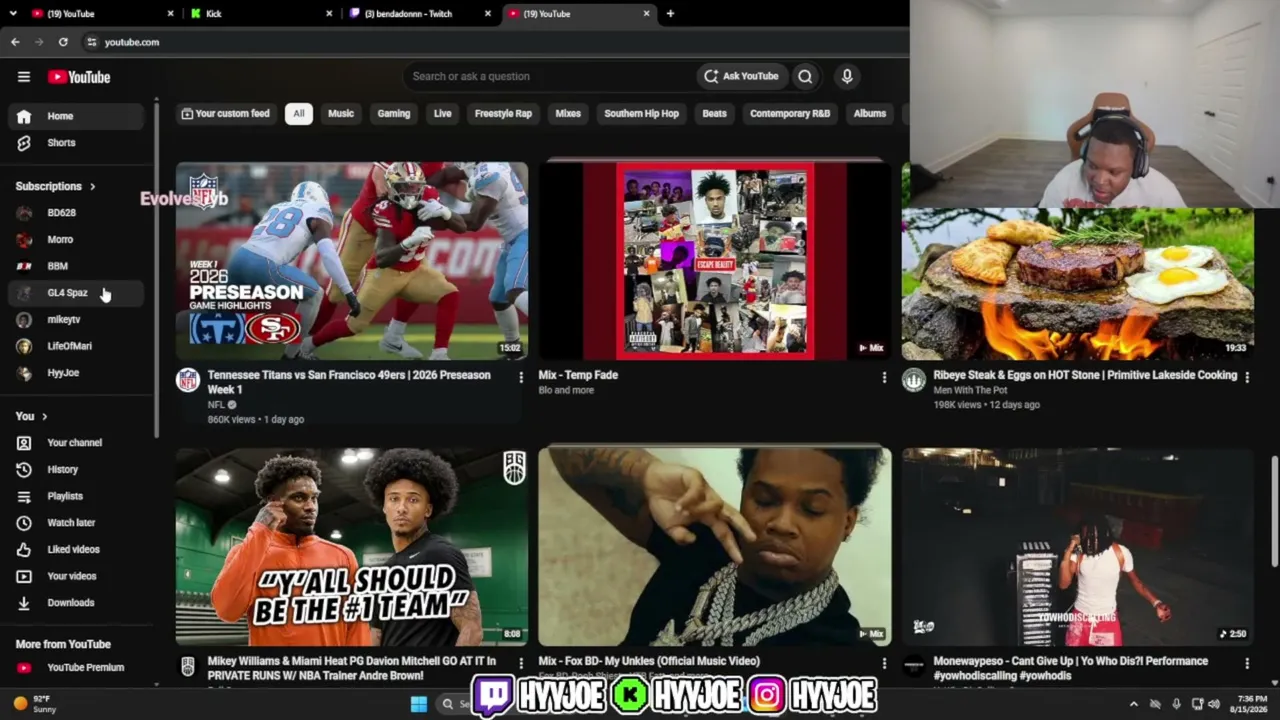Image resolution: width=1280 pixels, height=720 pixels.
Task: Open the GL4 Spaz subscription
Action: tap(76, 293)
